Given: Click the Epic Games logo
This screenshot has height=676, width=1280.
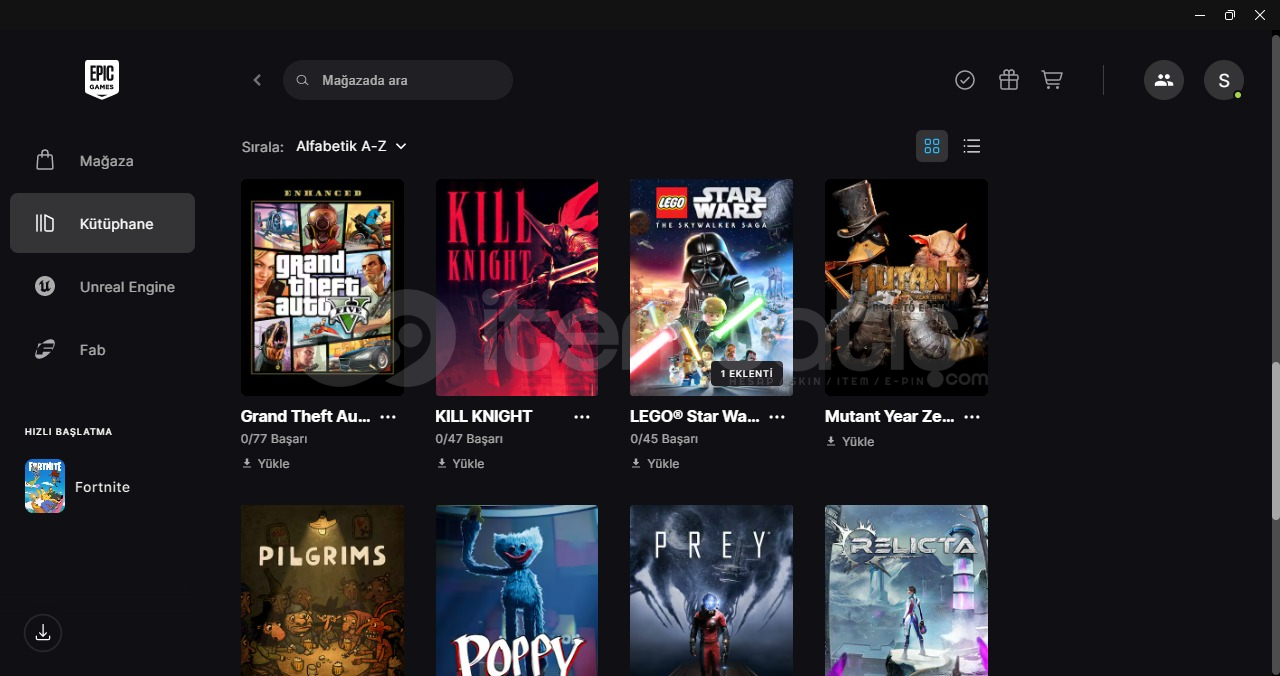Looking at the screenshot, I should (x=102, y=79).
